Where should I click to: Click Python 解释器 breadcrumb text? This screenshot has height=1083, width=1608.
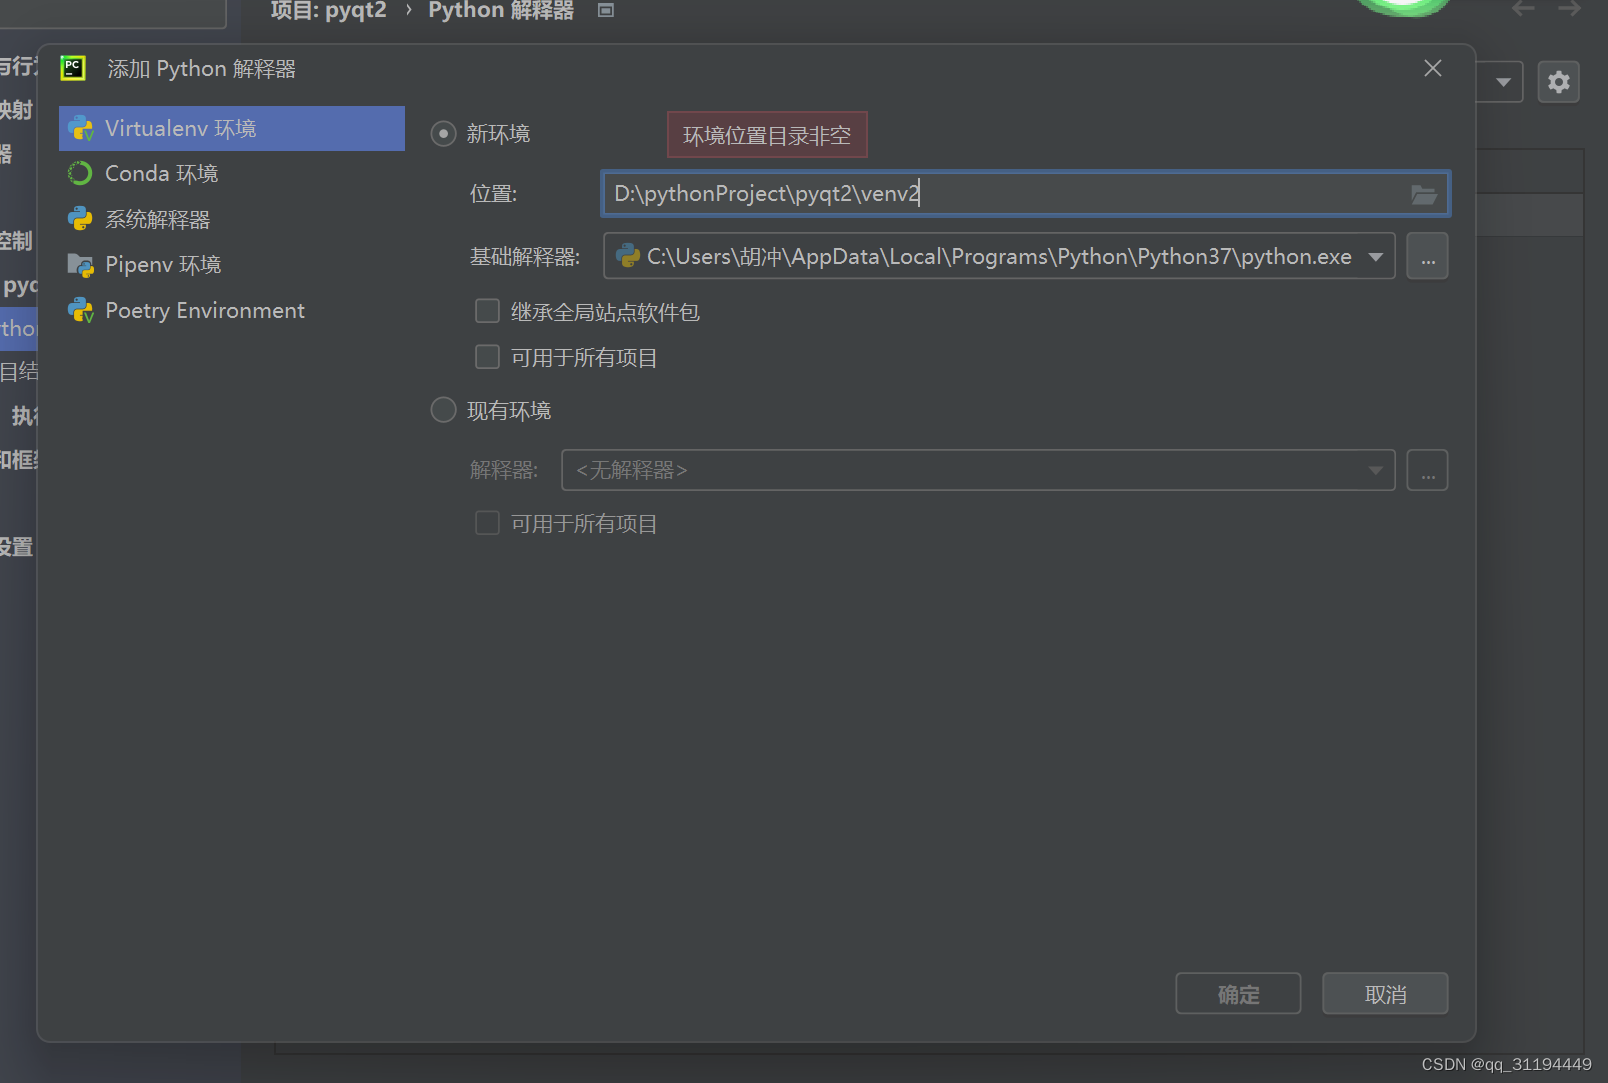pyautogui.click(x=501, y=10)
